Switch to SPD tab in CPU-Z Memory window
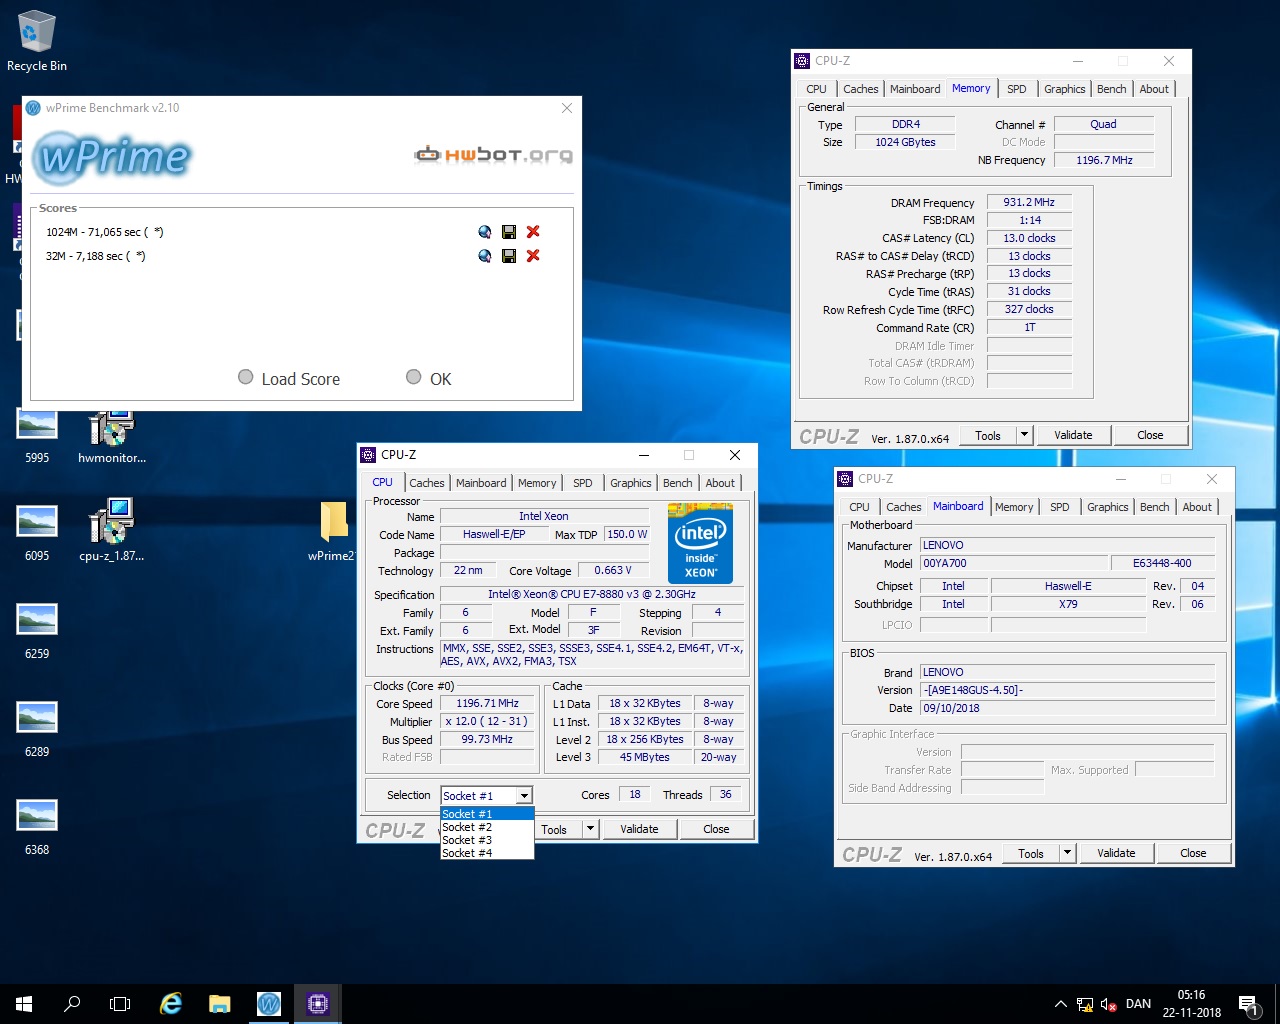Screen dimensions: 1280x1024 pos(1017,89)
